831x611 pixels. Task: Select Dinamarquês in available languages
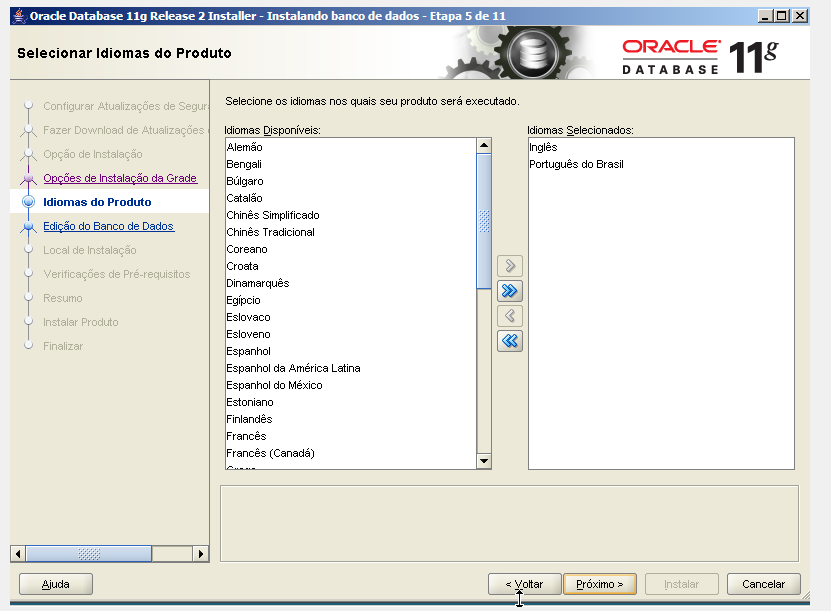point(351,283)
